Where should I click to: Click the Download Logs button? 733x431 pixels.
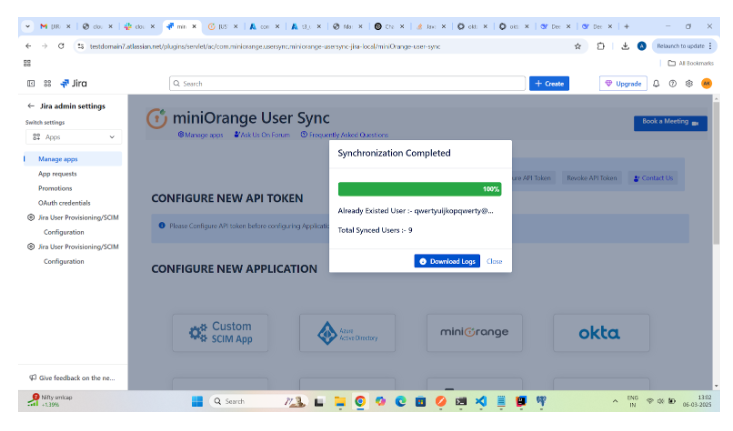click(x=447, y=261)
